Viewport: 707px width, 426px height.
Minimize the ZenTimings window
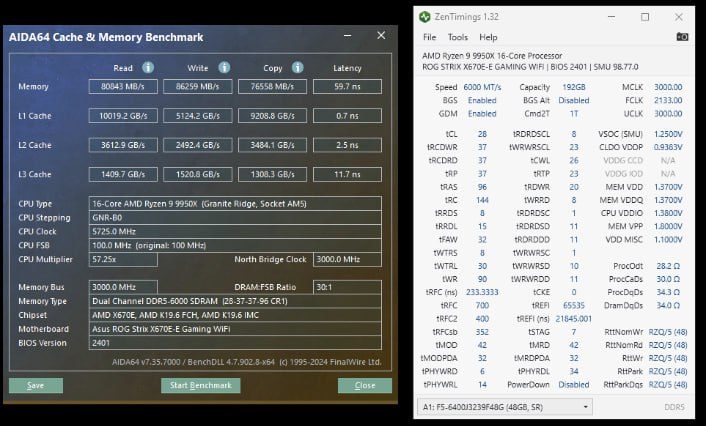click(611, 17)
